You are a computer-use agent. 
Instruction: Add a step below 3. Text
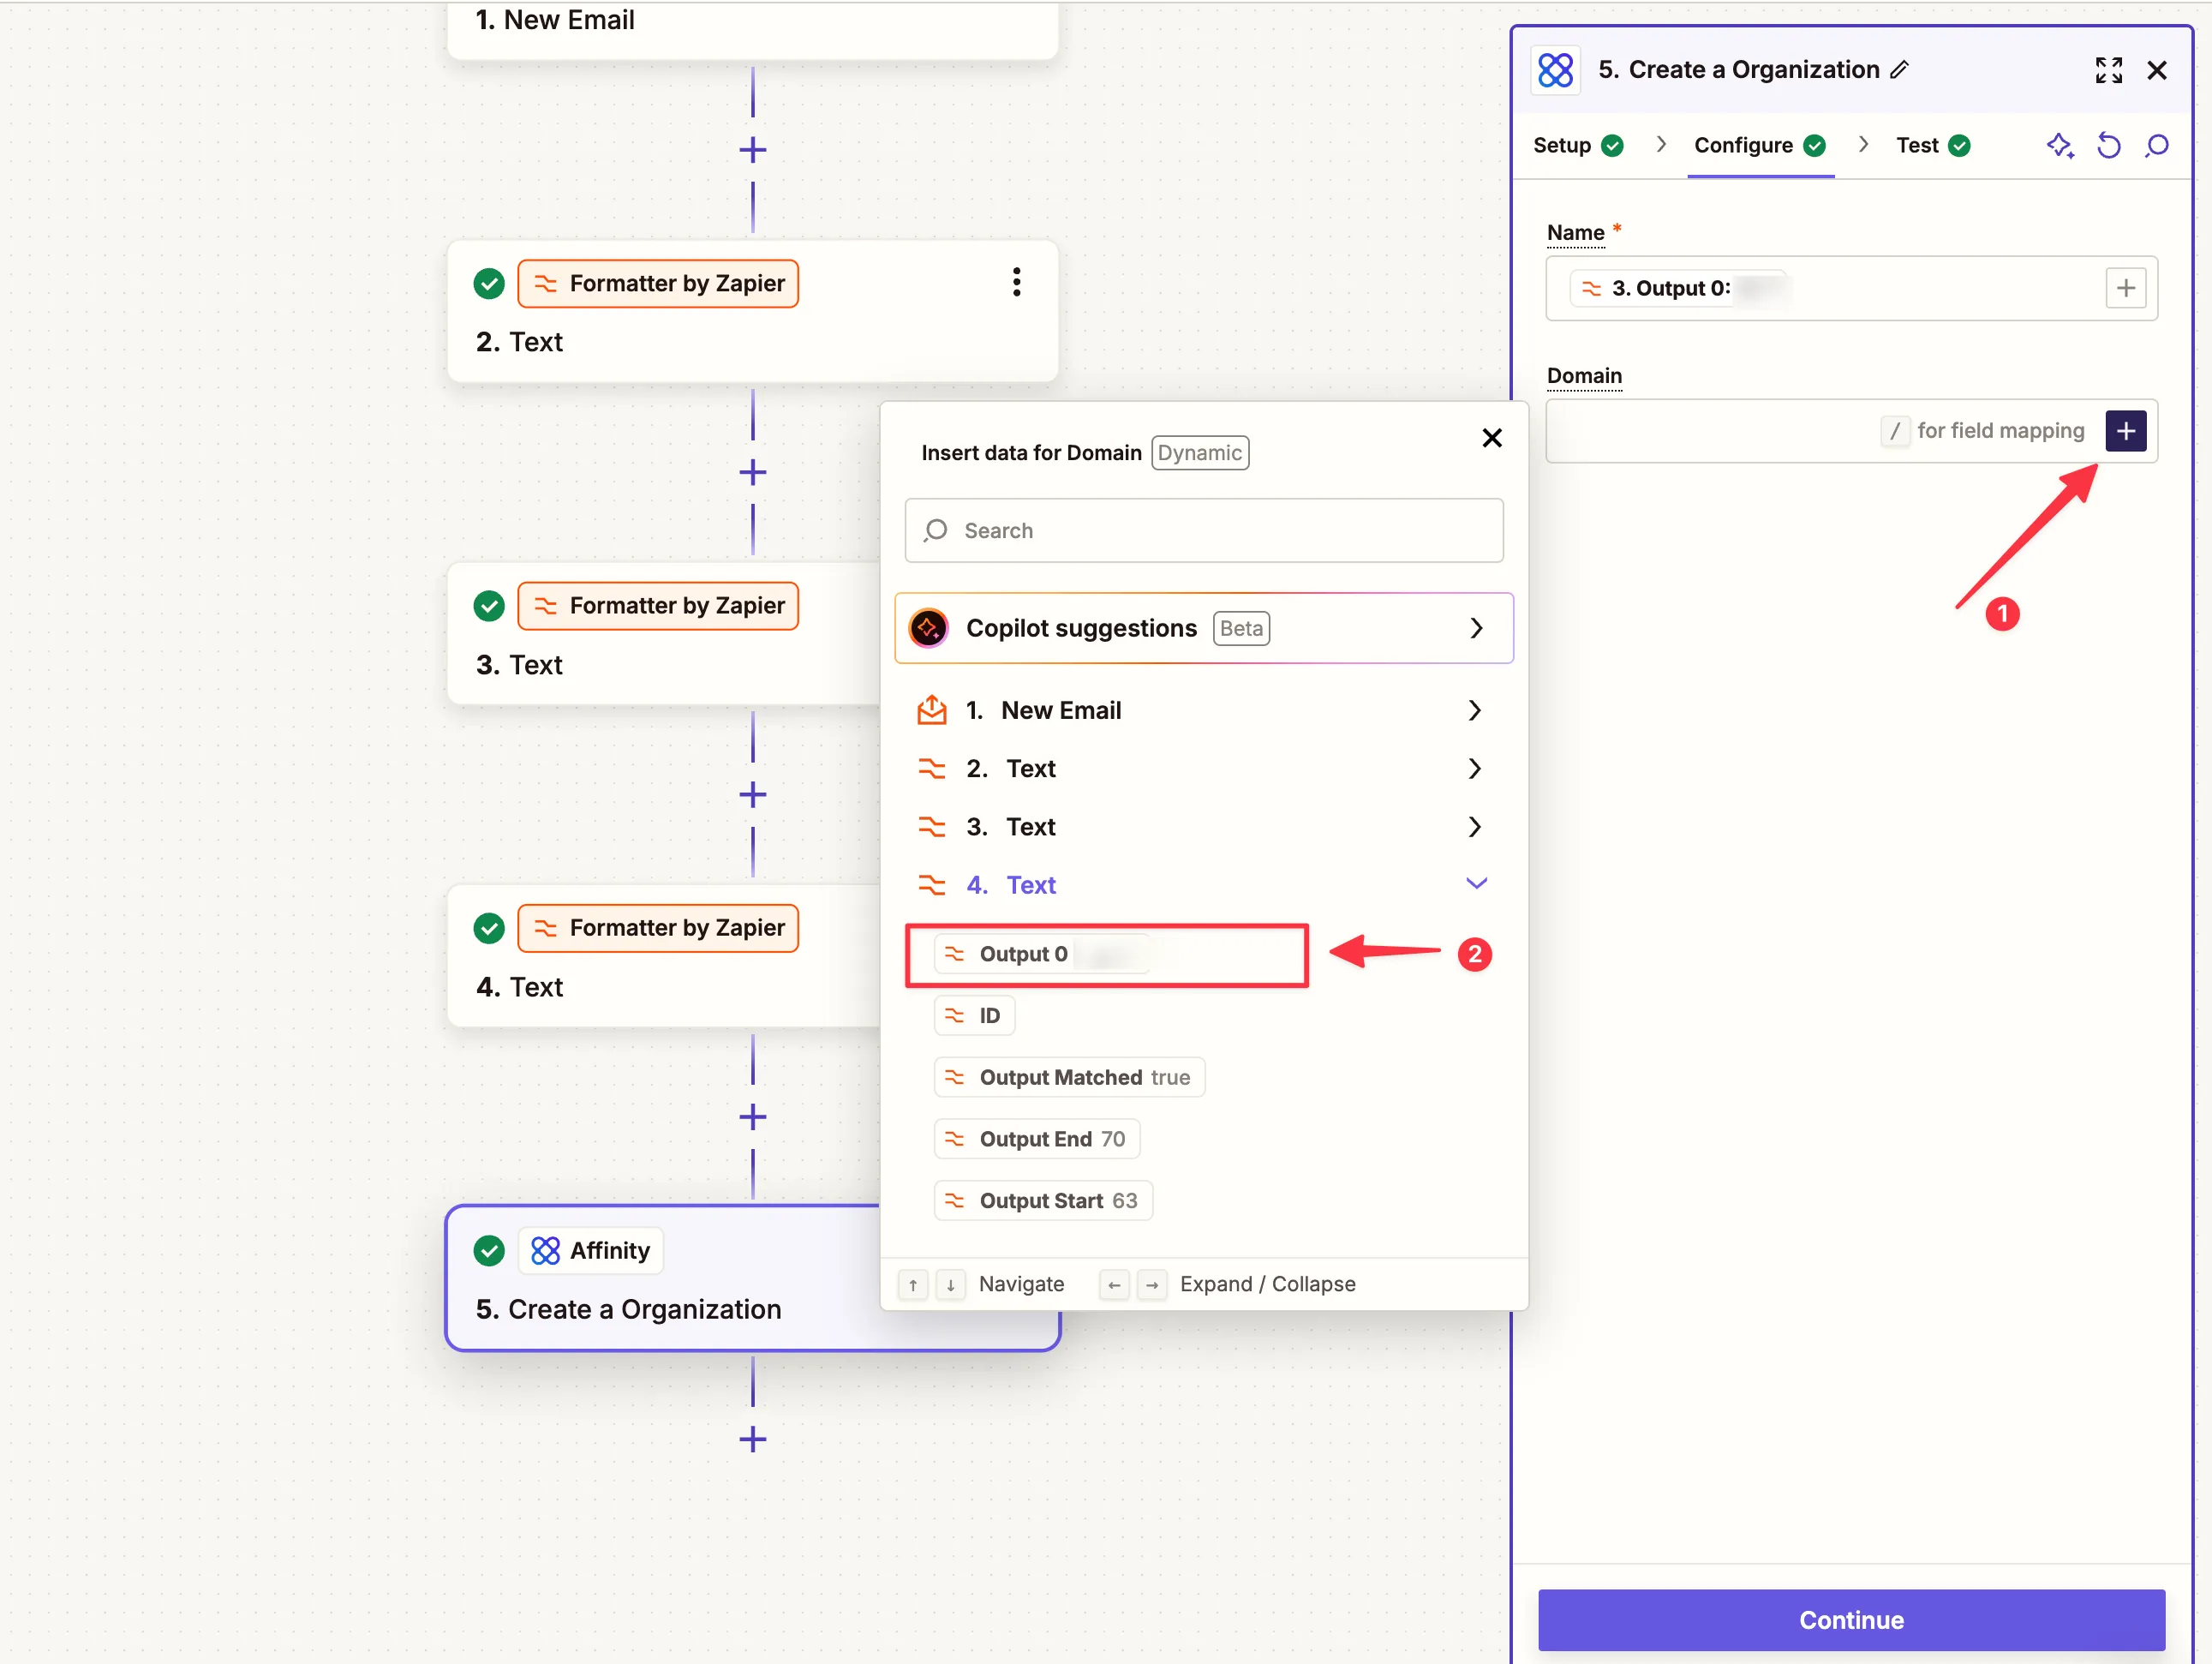coord(752,795)
